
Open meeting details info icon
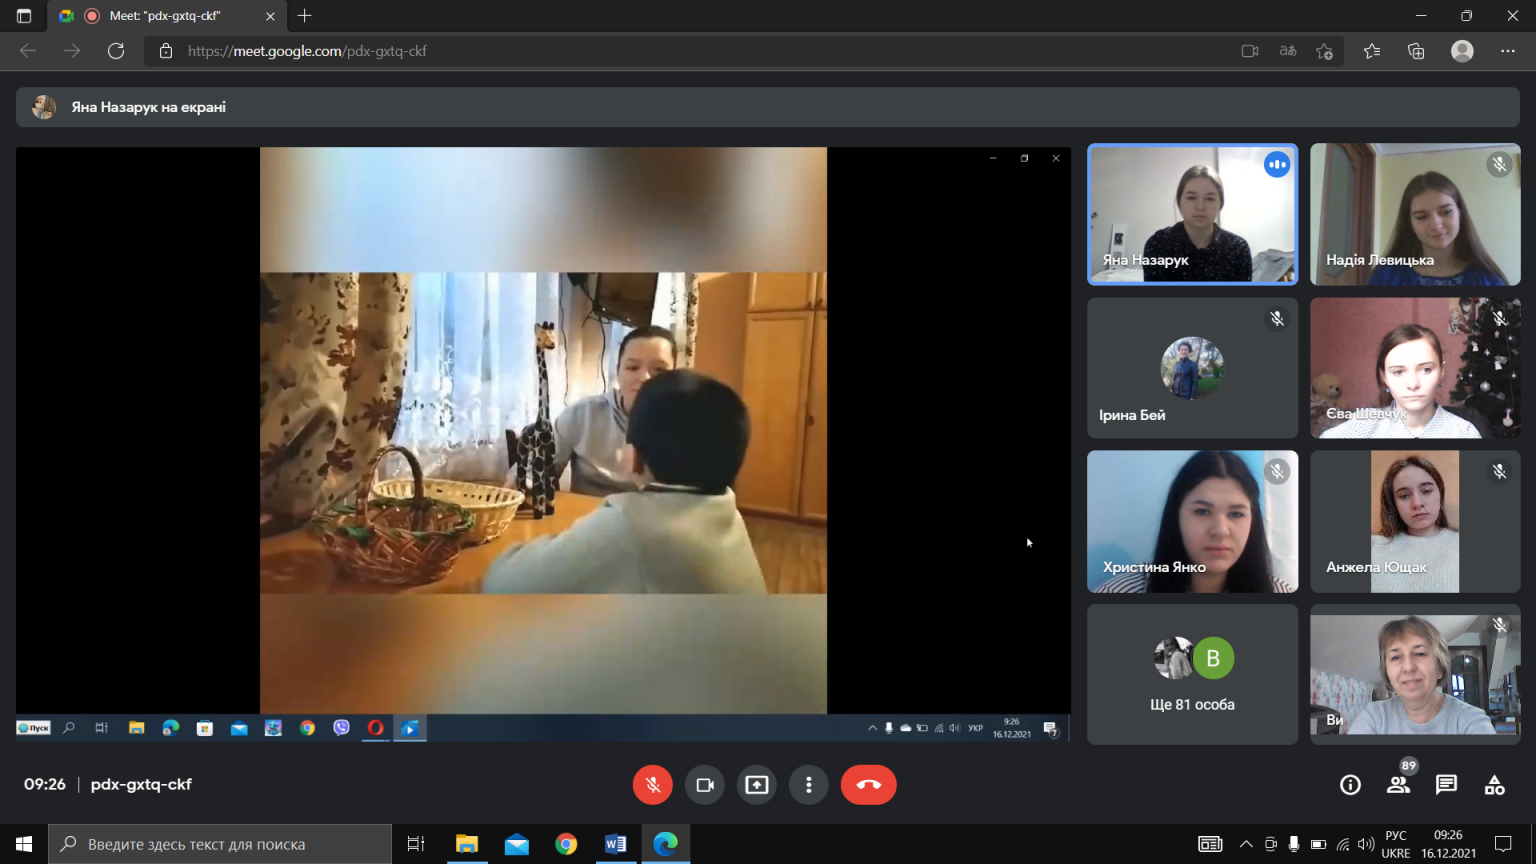(x=1350, y=785)
